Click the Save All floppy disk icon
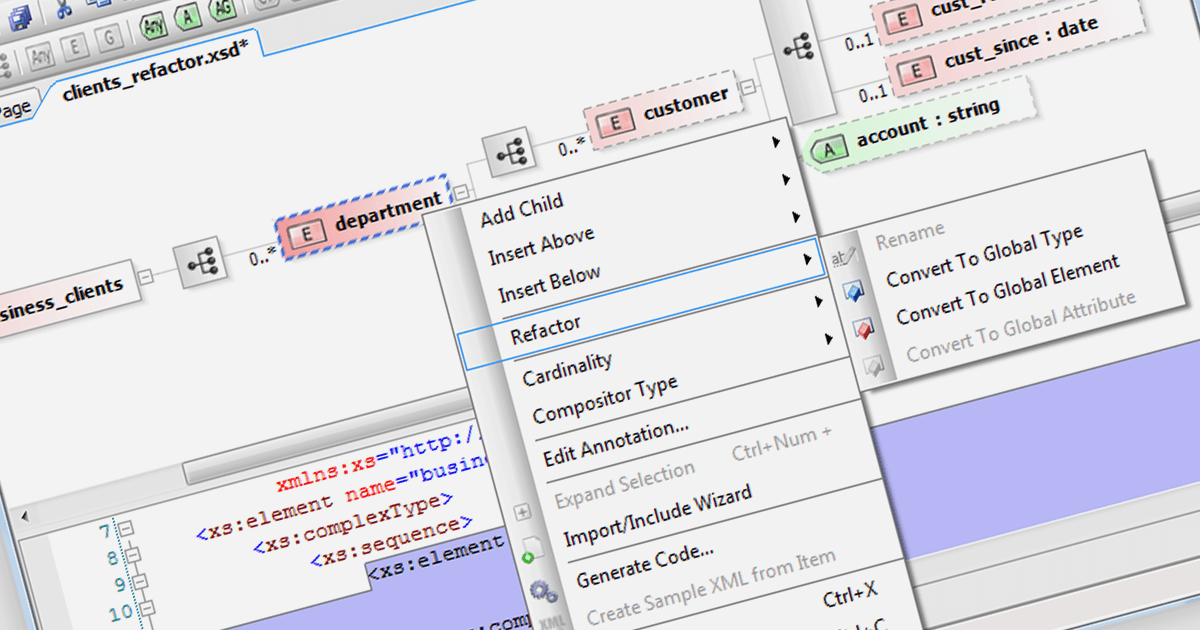1200x630 pixels. point(20,20)
